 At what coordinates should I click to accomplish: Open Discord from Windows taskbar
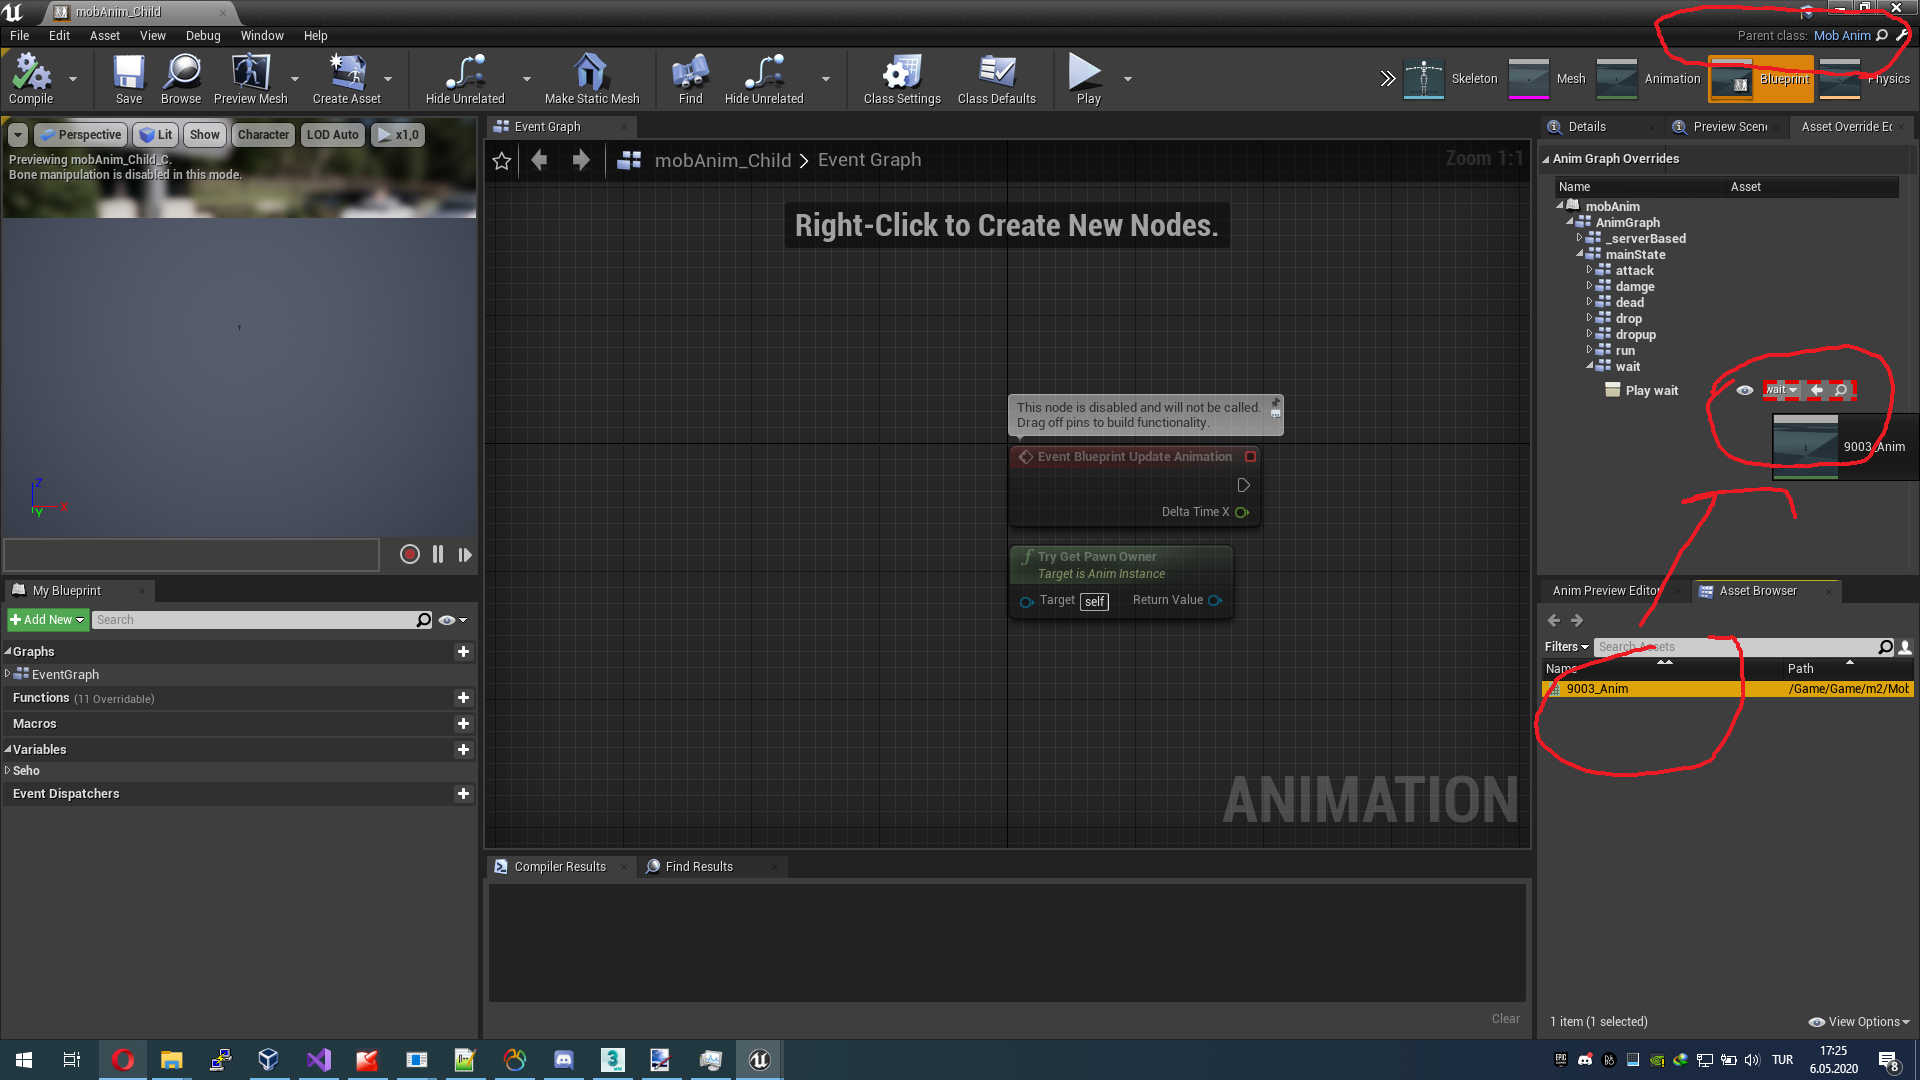[564, 1060]
